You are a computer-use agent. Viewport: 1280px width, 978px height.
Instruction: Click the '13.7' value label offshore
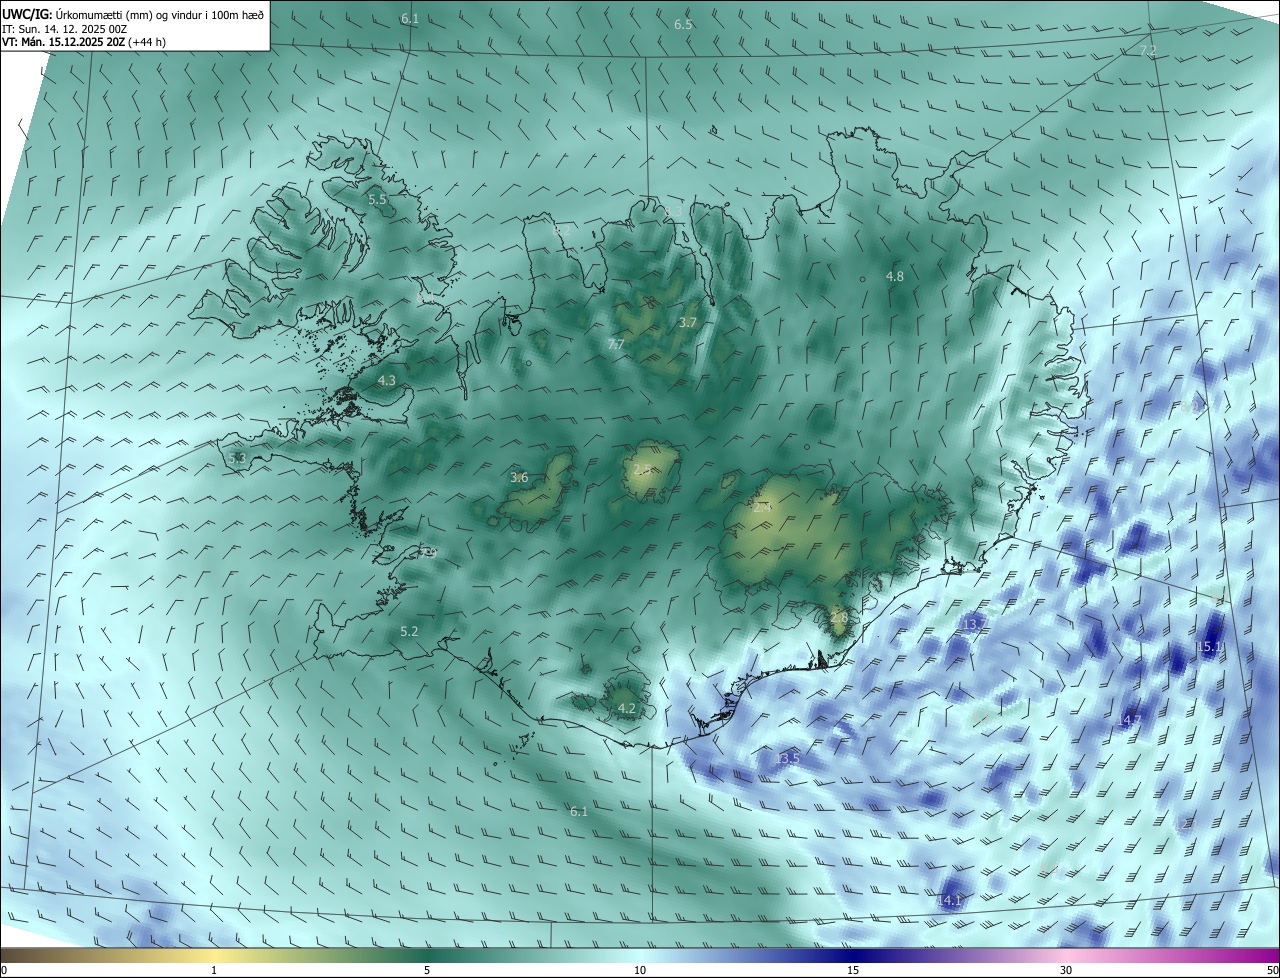coord(973,624)
